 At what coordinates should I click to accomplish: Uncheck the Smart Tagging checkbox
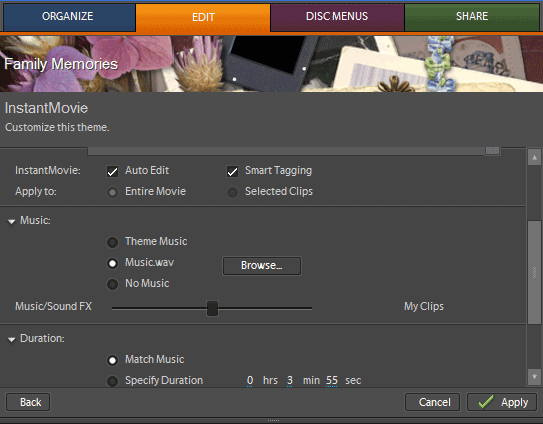232,171
